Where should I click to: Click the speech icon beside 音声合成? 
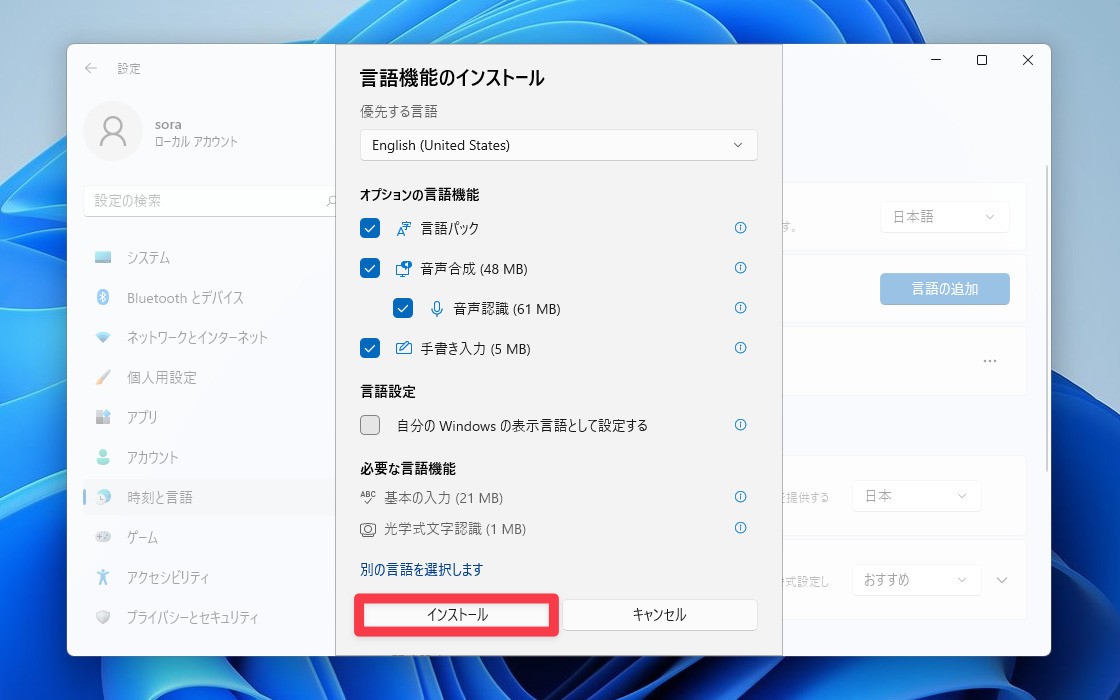pos(404,269)
